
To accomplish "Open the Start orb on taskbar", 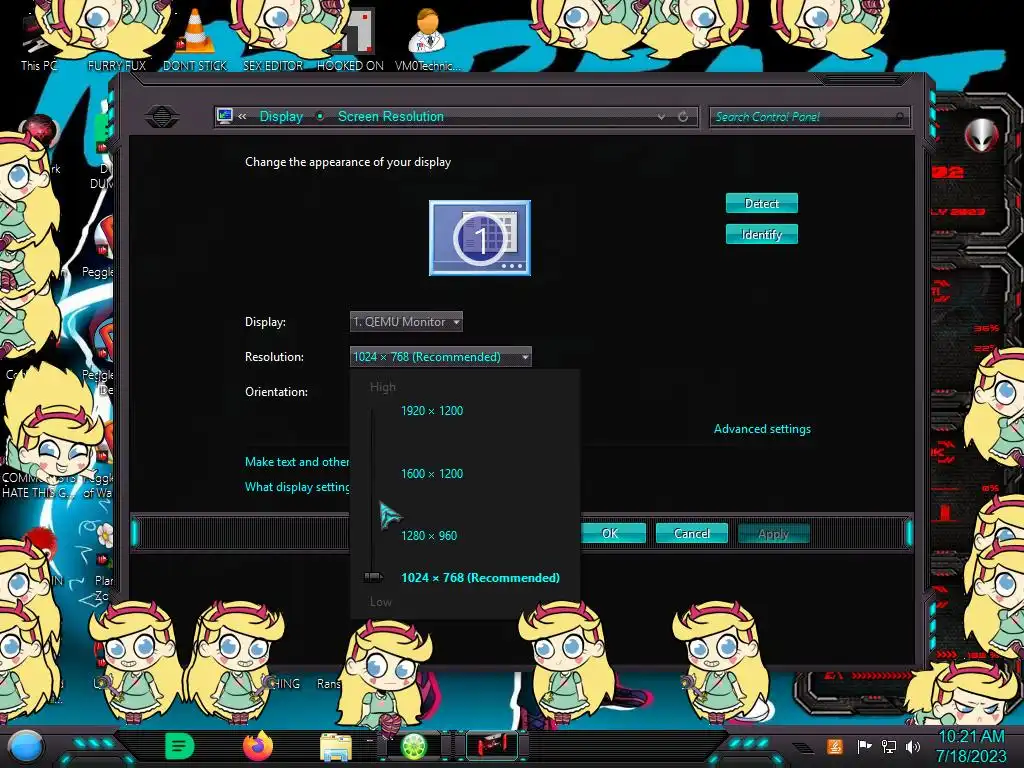I will point(25,746).
